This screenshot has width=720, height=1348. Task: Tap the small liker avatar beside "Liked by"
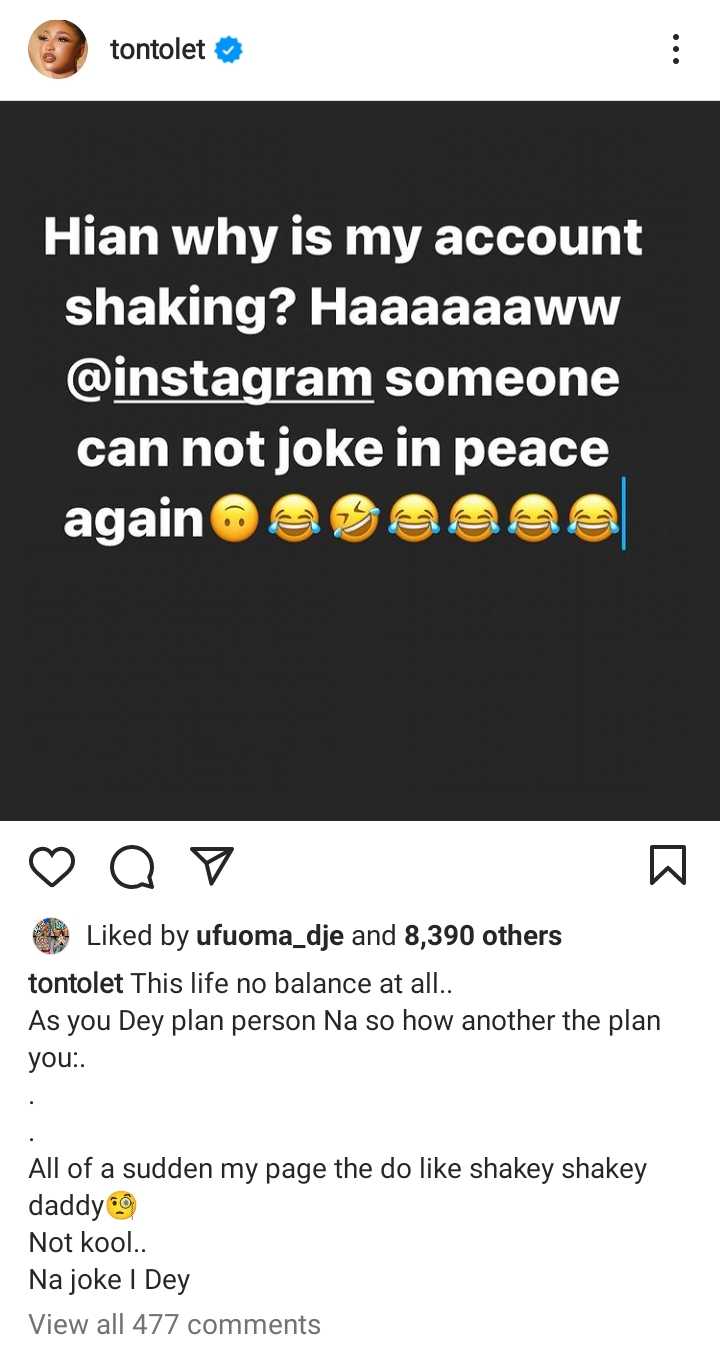[x=51, y=936]
